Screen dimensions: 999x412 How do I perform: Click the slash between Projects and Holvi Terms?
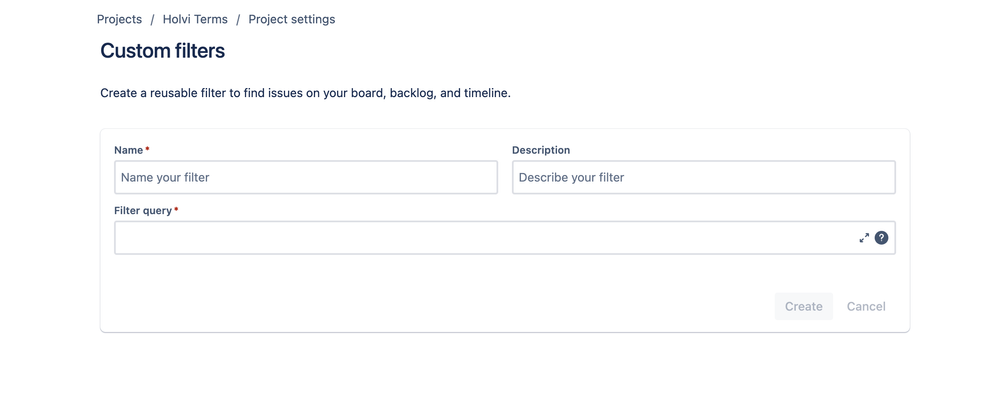152,19
